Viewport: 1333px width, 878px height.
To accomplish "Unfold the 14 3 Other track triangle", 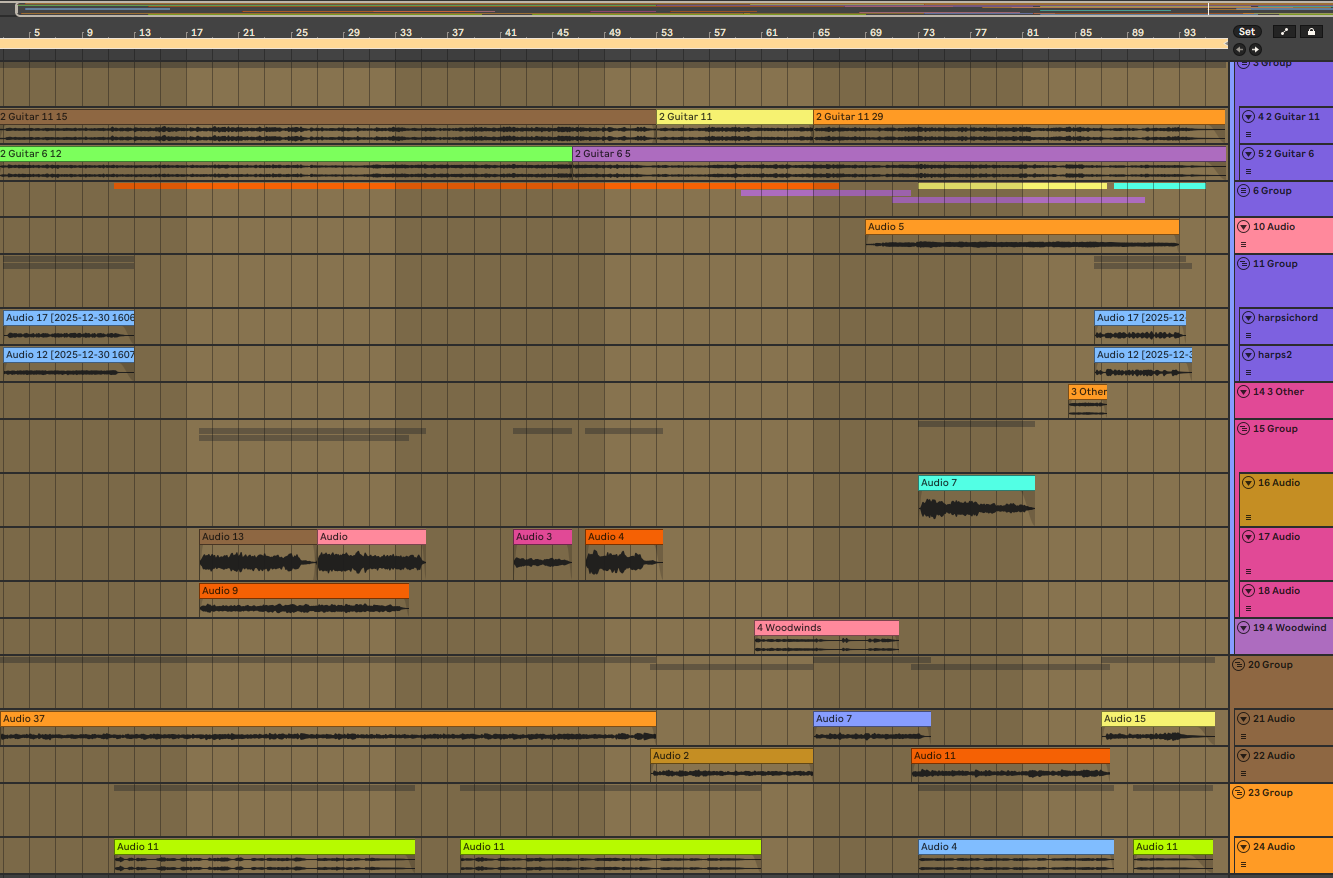I will pyautogui.click(x=1244, y=392).
